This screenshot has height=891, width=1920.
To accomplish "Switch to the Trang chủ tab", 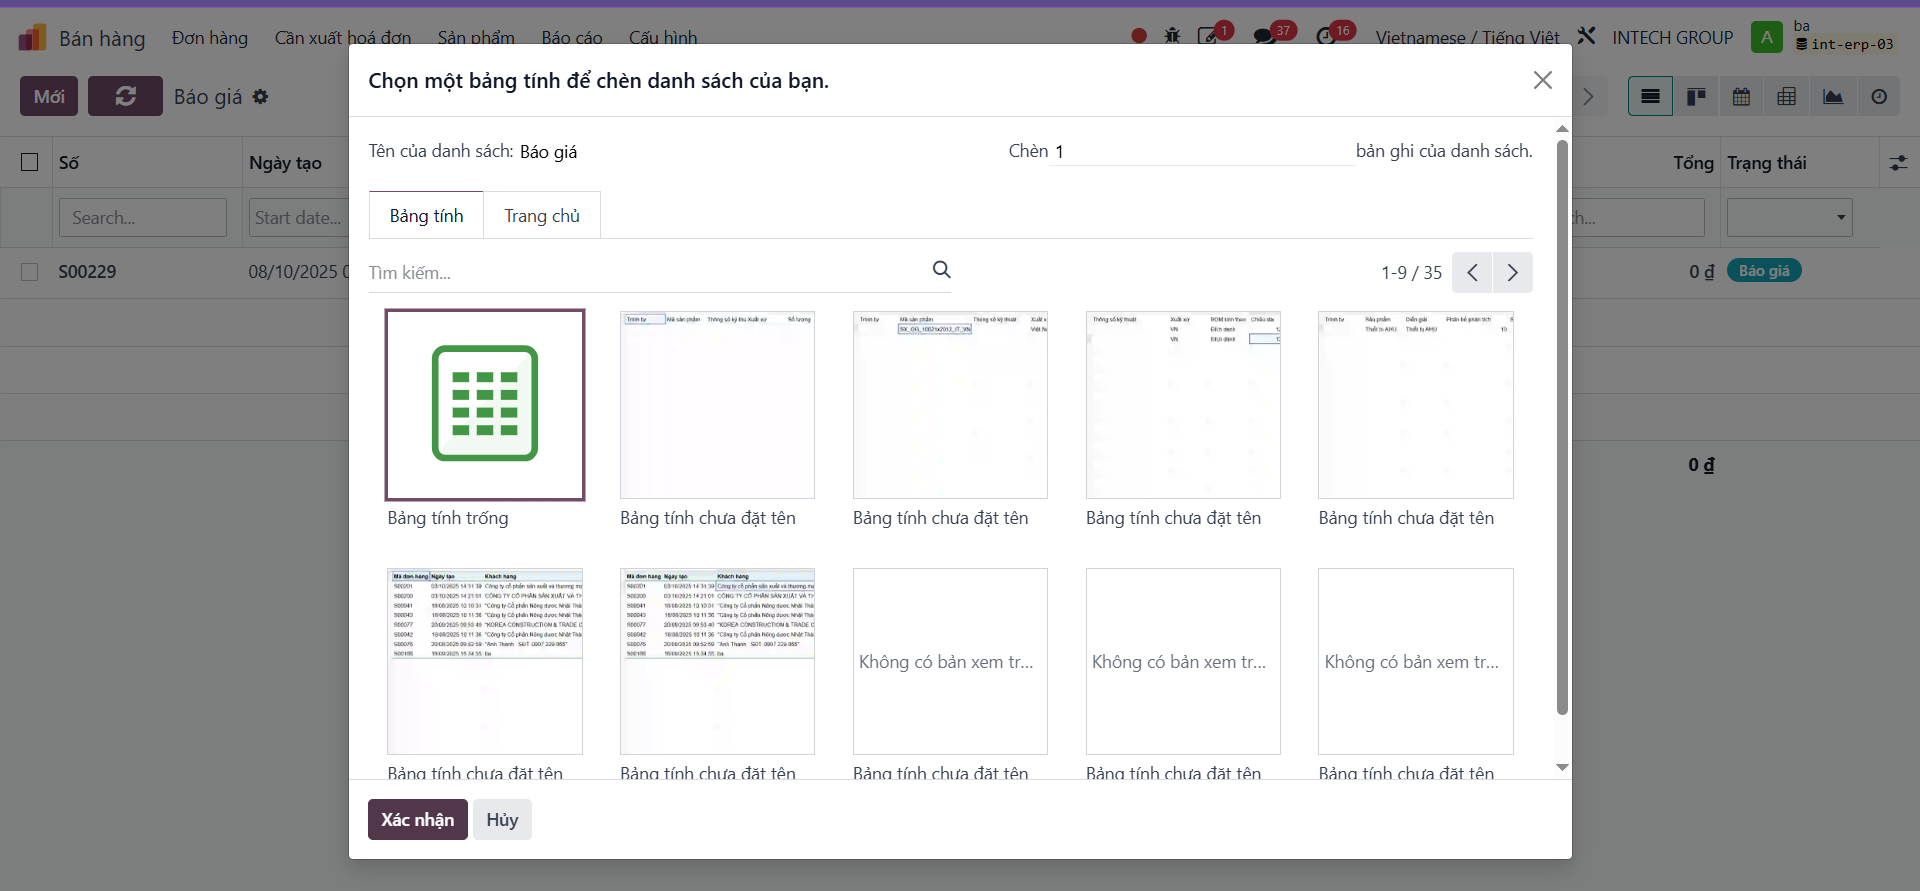I will click(x=542, y=215).
